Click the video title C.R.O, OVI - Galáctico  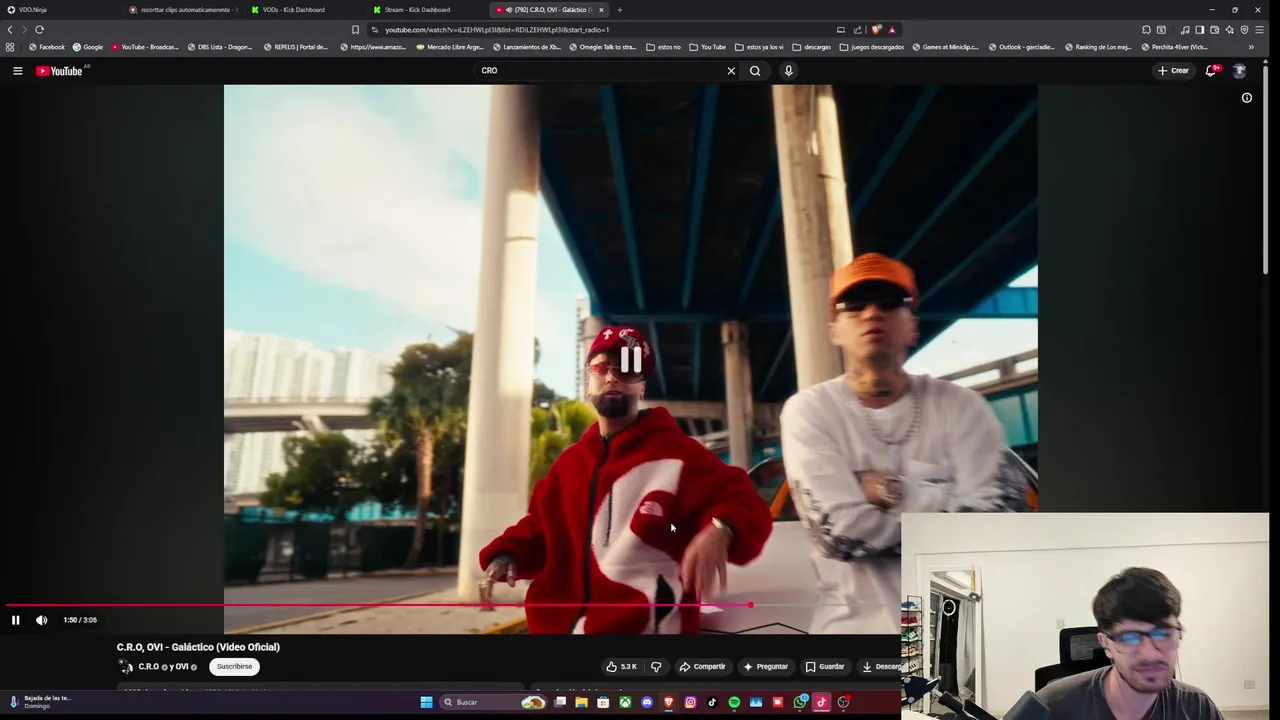click(198, 647)
